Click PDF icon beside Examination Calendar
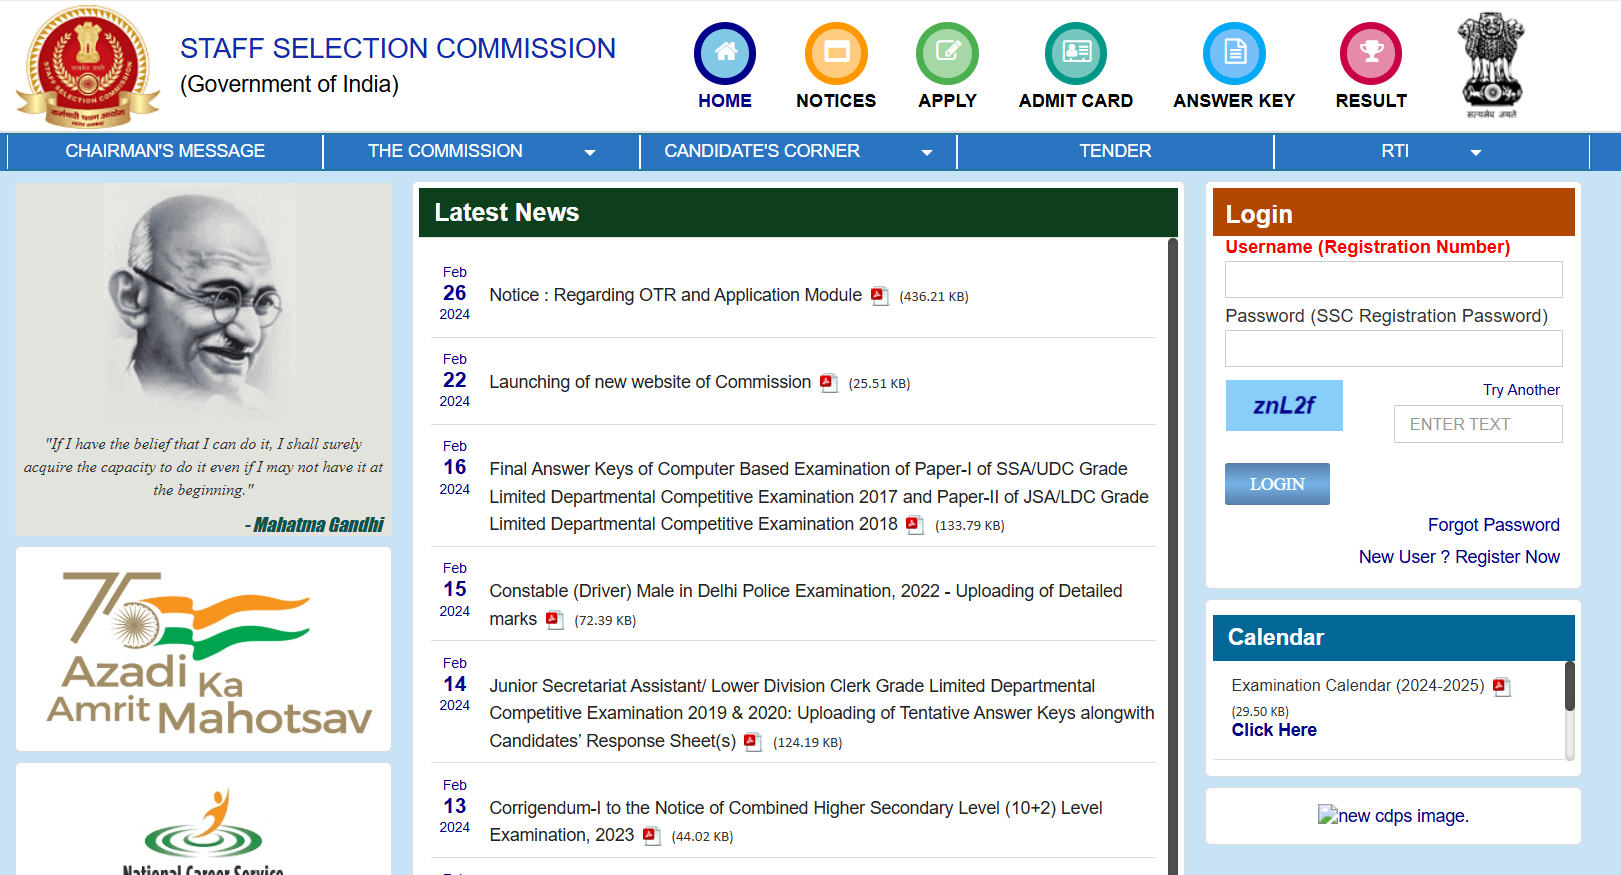 pos(1501,686)
